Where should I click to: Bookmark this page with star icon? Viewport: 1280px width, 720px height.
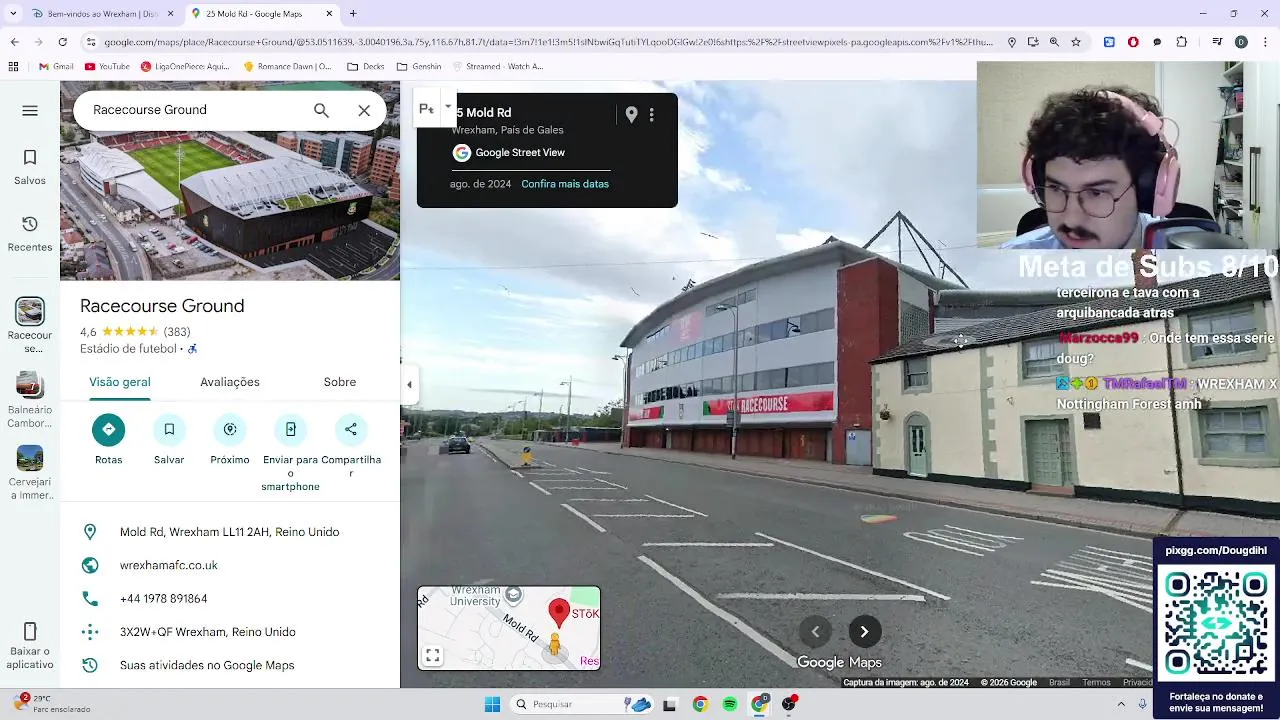(x=1076, y=42)
